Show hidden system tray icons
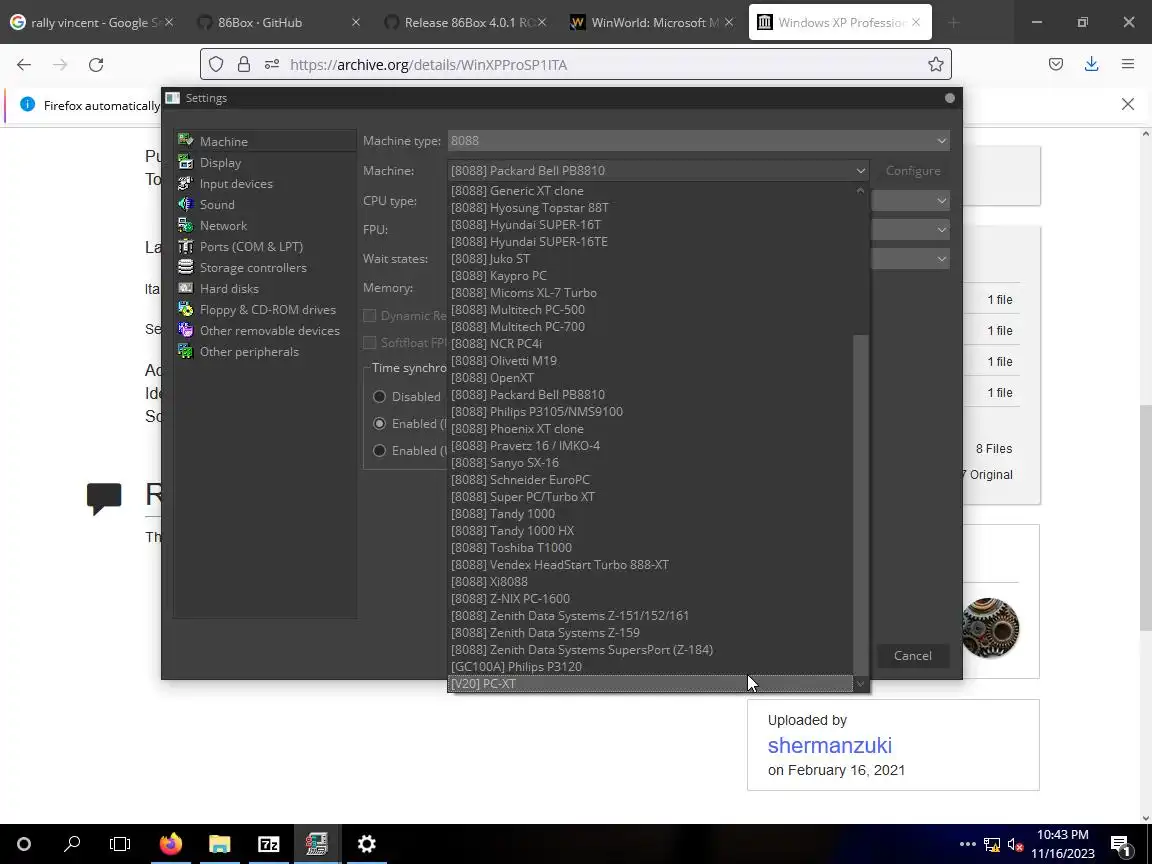Image resolution: width=1152 pixels, height=864 pixels. pos(968,844)
